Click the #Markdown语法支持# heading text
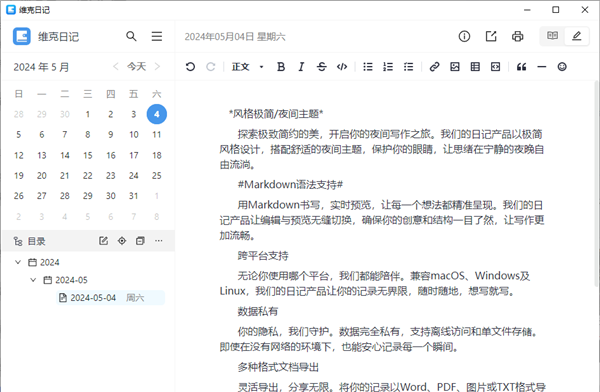 [290, 185]
